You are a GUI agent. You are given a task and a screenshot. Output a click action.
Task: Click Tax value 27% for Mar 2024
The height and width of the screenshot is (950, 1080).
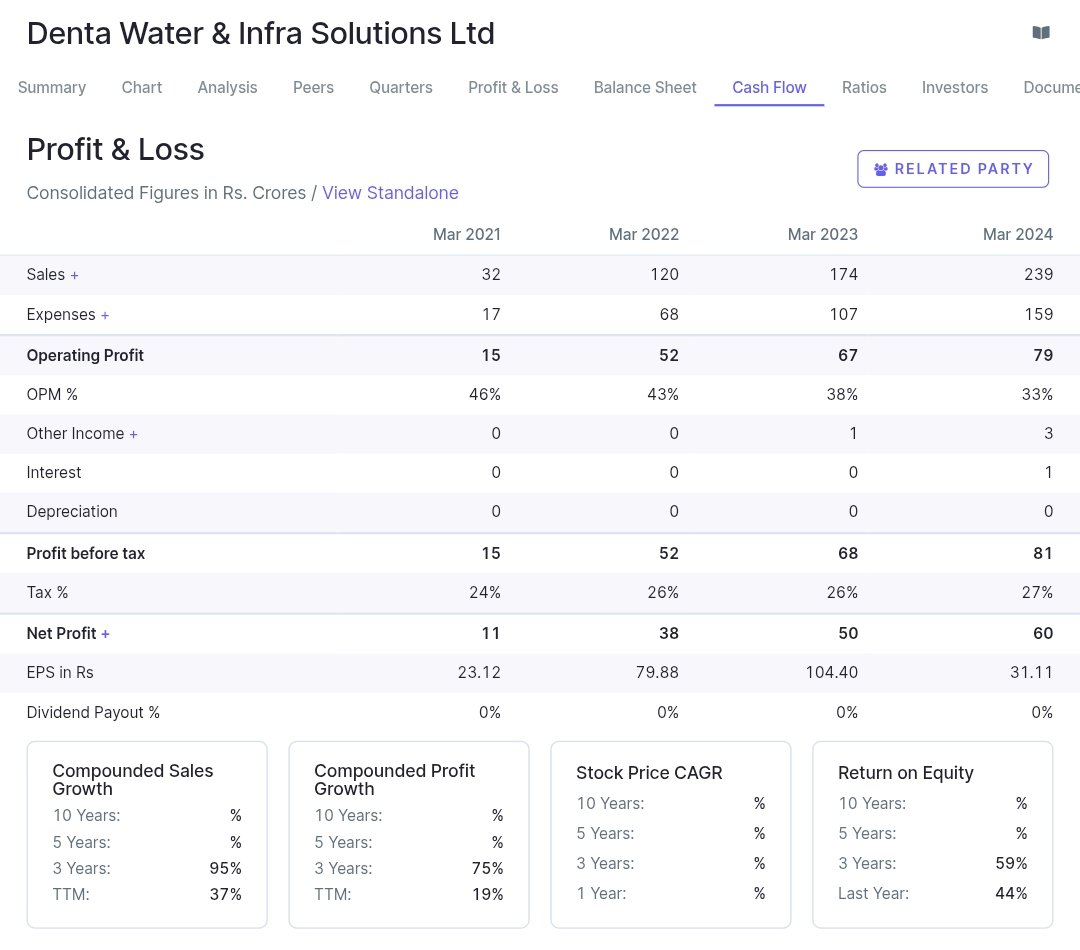[x=1037, y=592]
